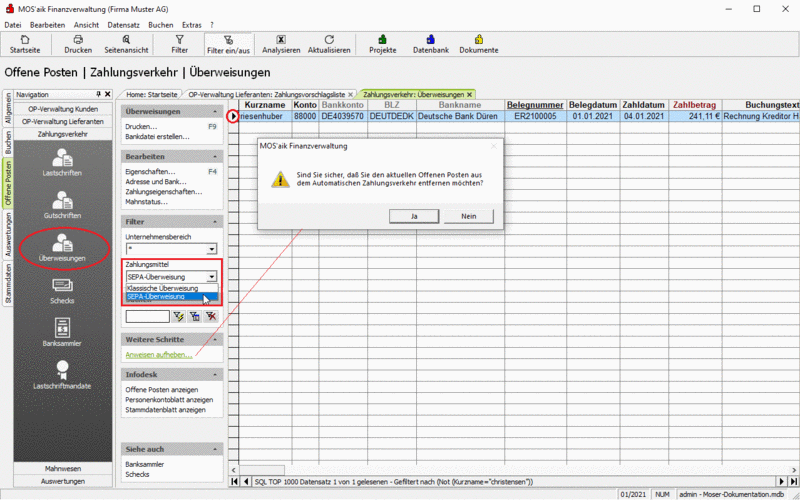This screenshot has height=500, width=800.
Task: Collapse the Siehe auch section
Action: coord(215,449)
